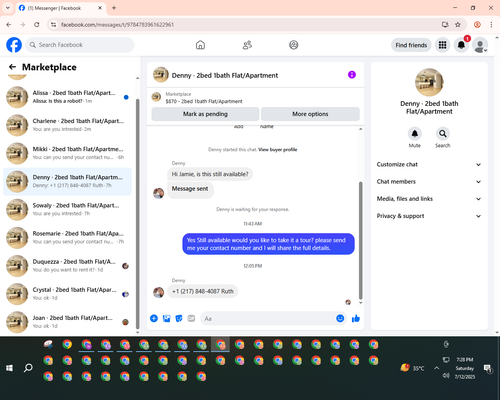Choose a GIF icon in composer

tap(191, 318)
